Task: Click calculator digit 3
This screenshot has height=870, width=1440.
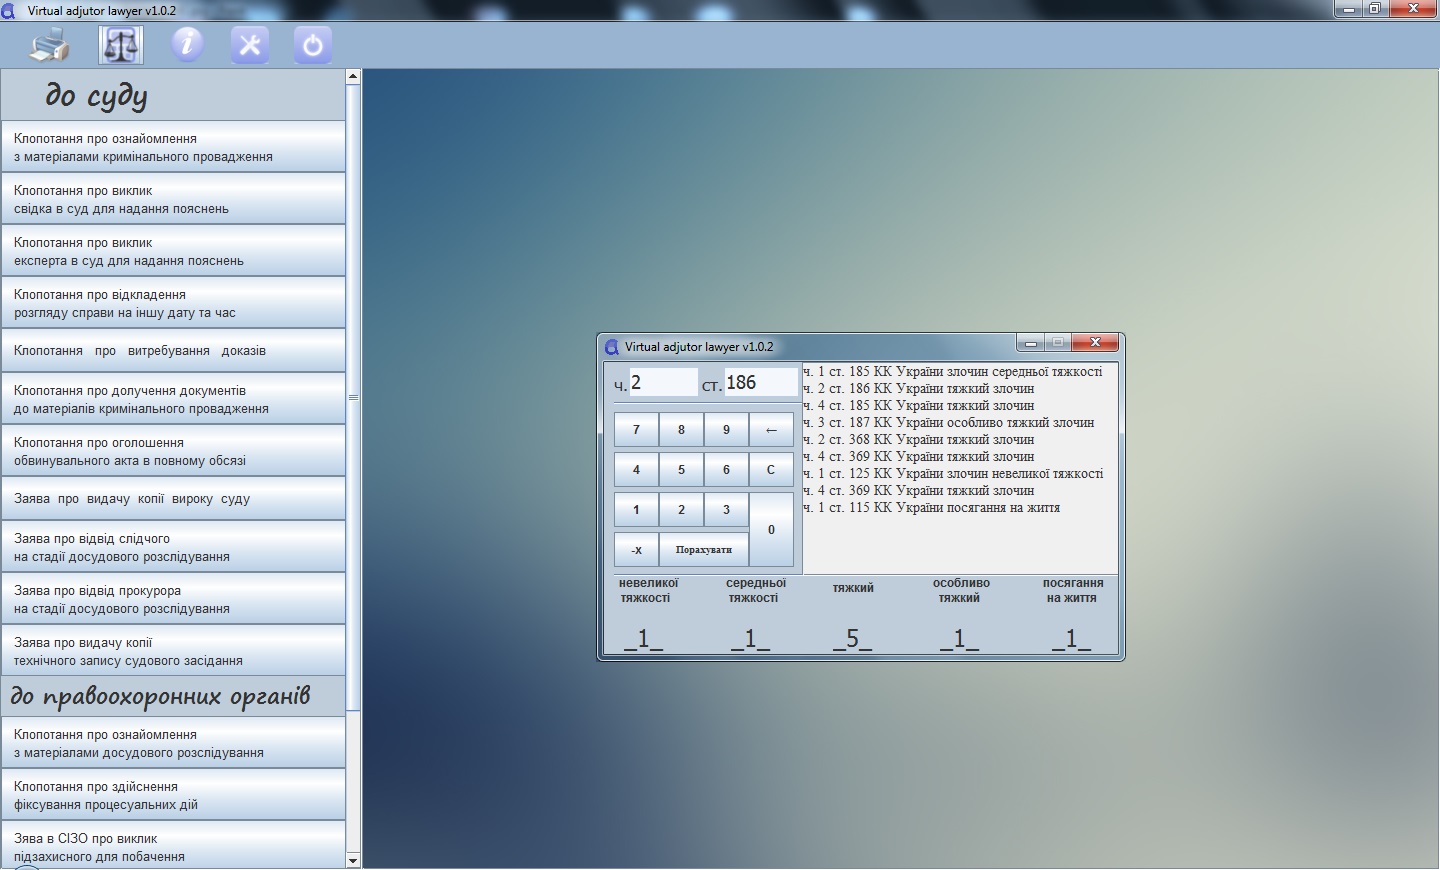Action: pos(726,510)
